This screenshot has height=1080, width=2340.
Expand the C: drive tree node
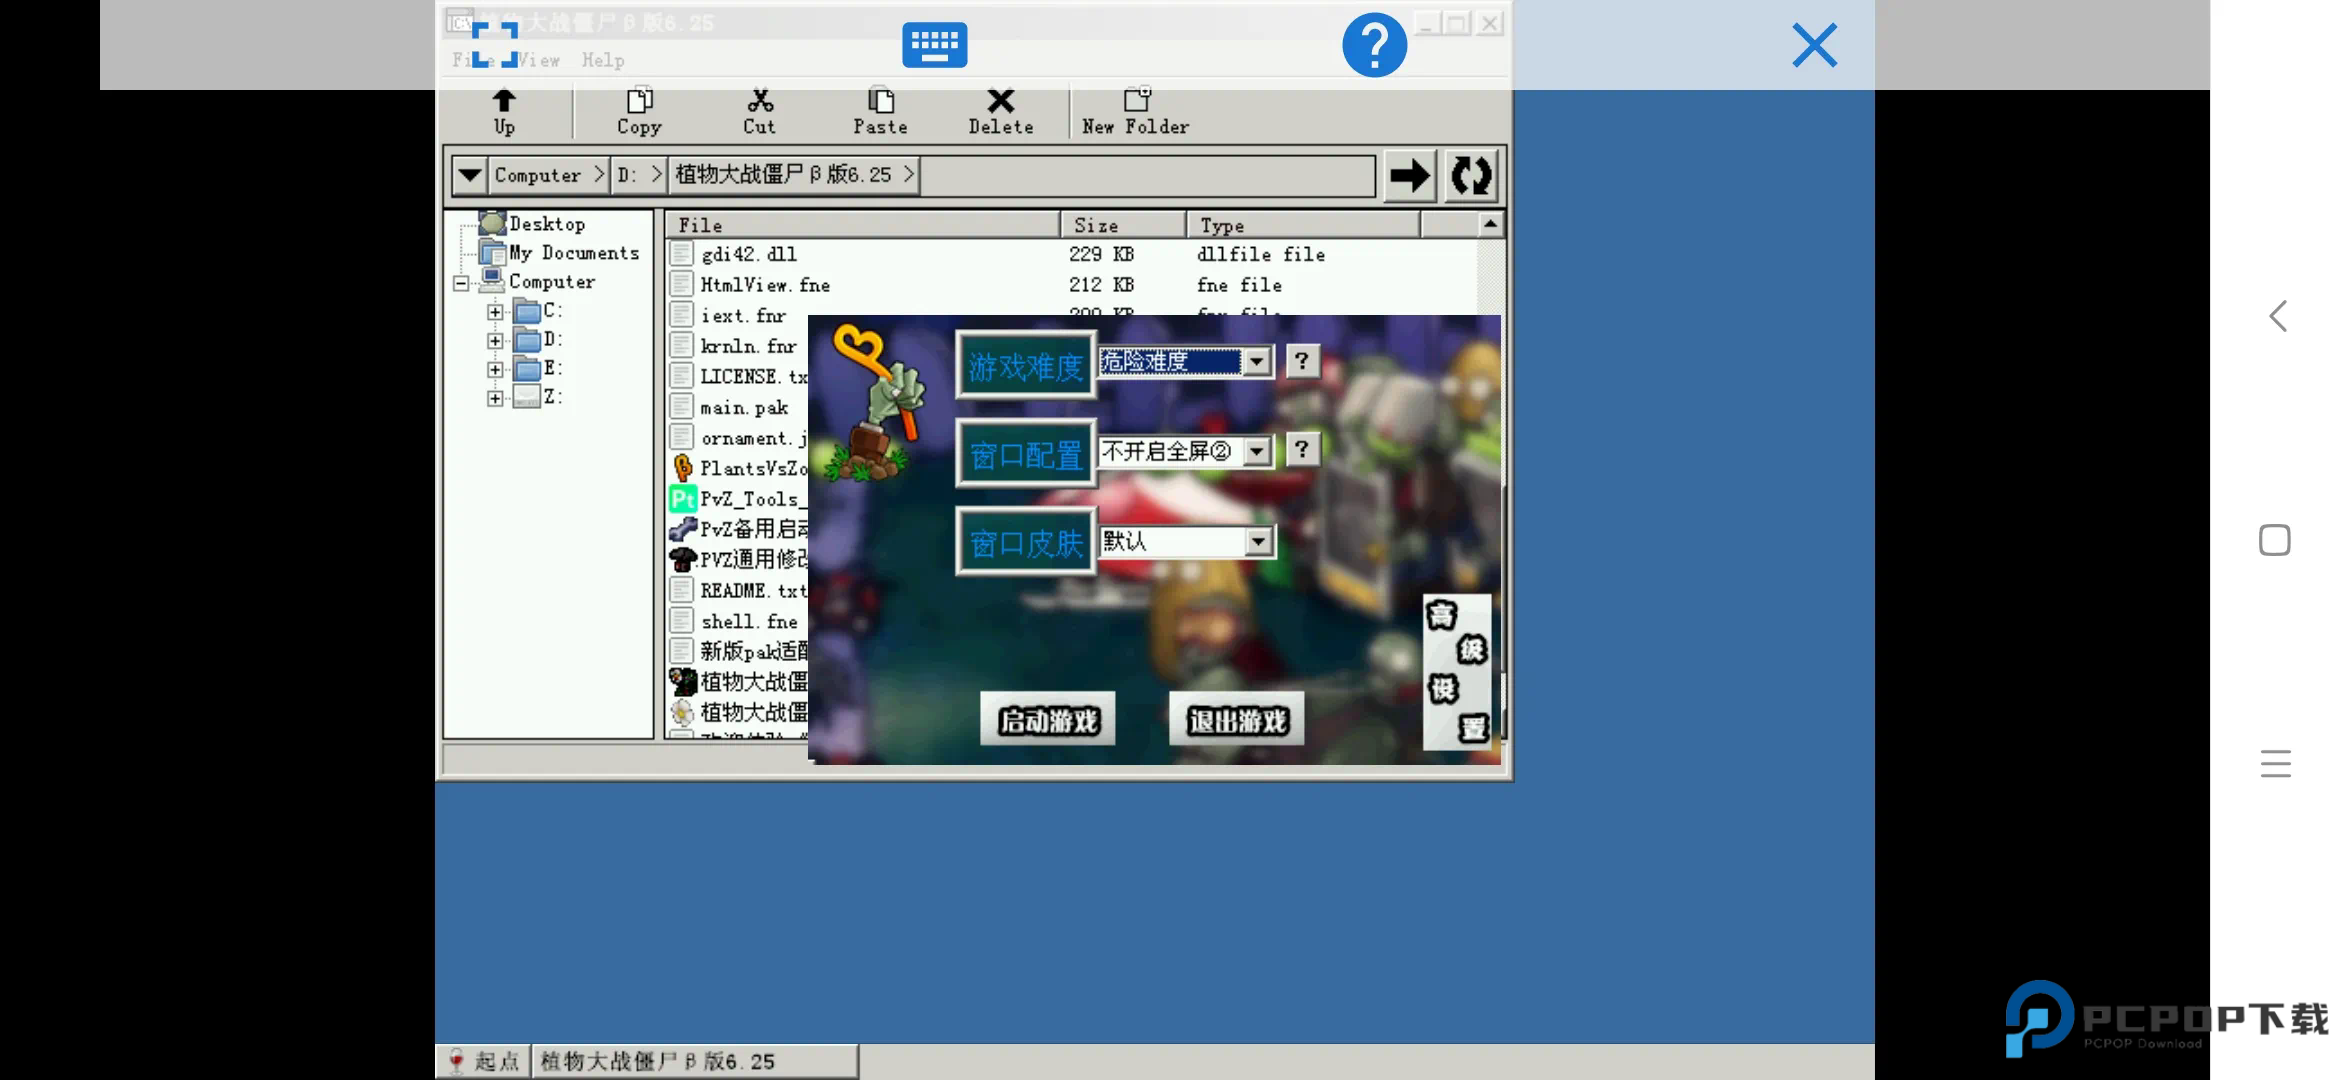pyautogui.click(x=495, y=312)
